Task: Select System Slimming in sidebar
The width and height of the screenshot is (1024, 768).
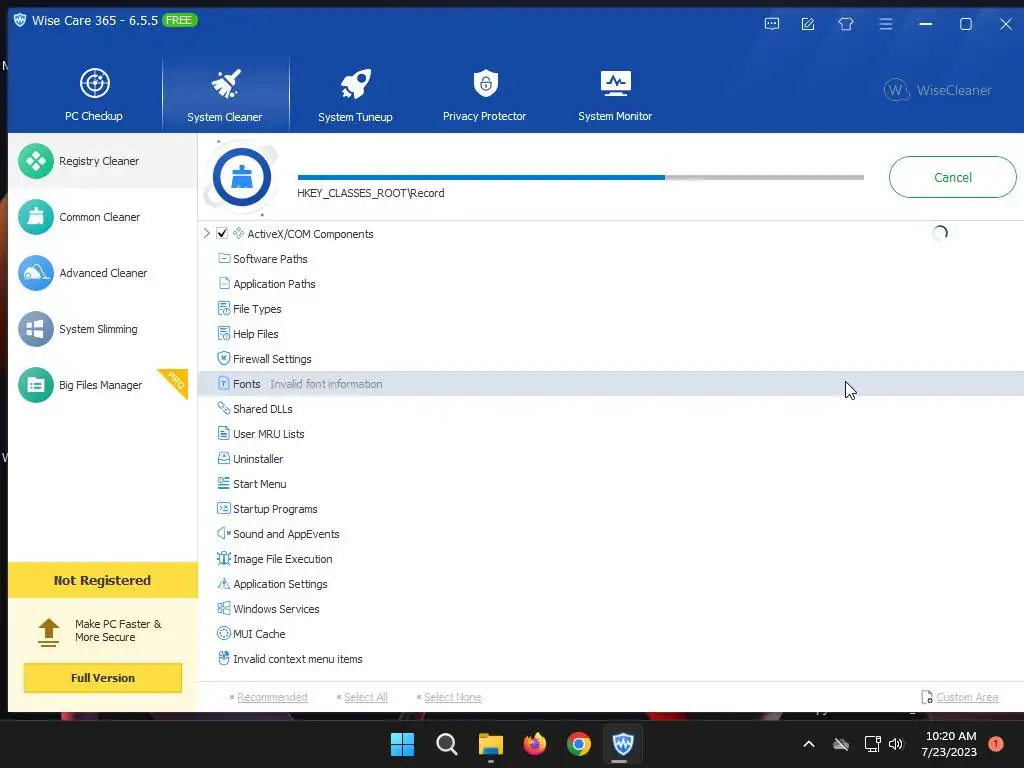Action: 103,329
